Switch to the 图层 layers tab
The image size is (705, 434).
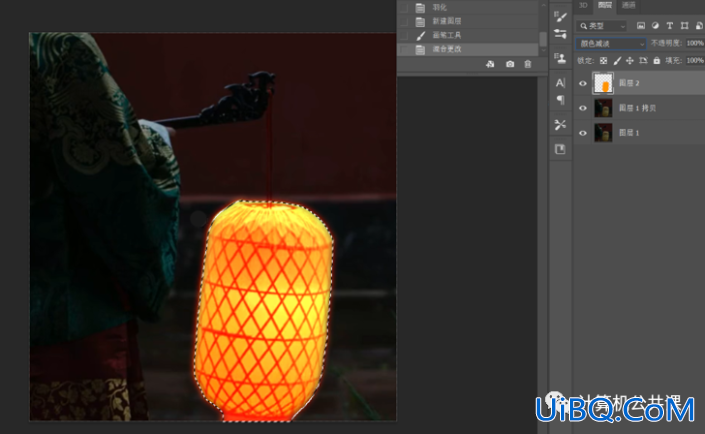coord(605,5)
